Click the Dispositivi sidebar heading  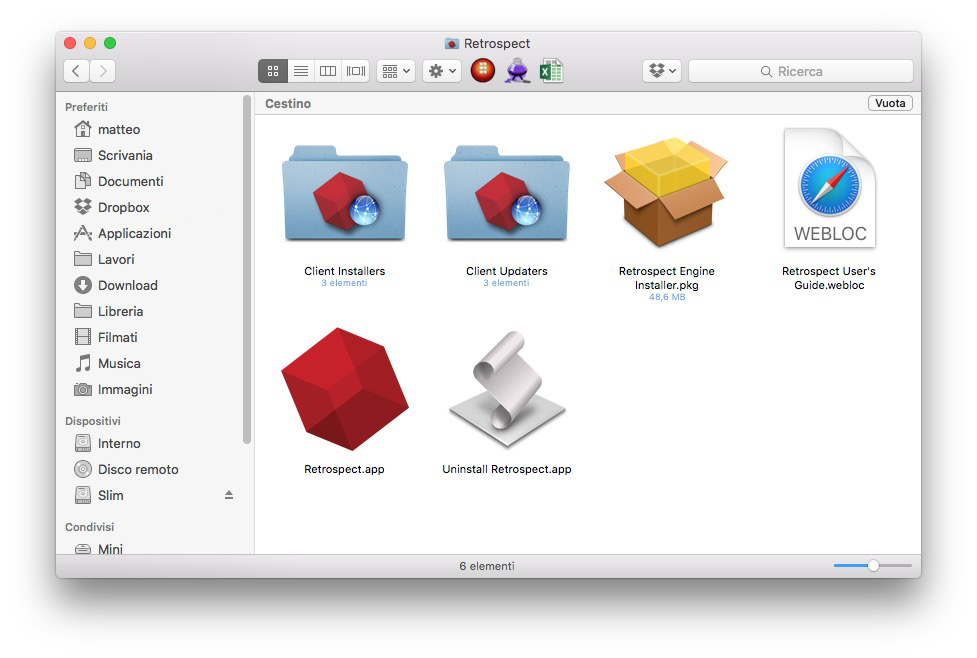pyautogui.click(x=93, y=421)
